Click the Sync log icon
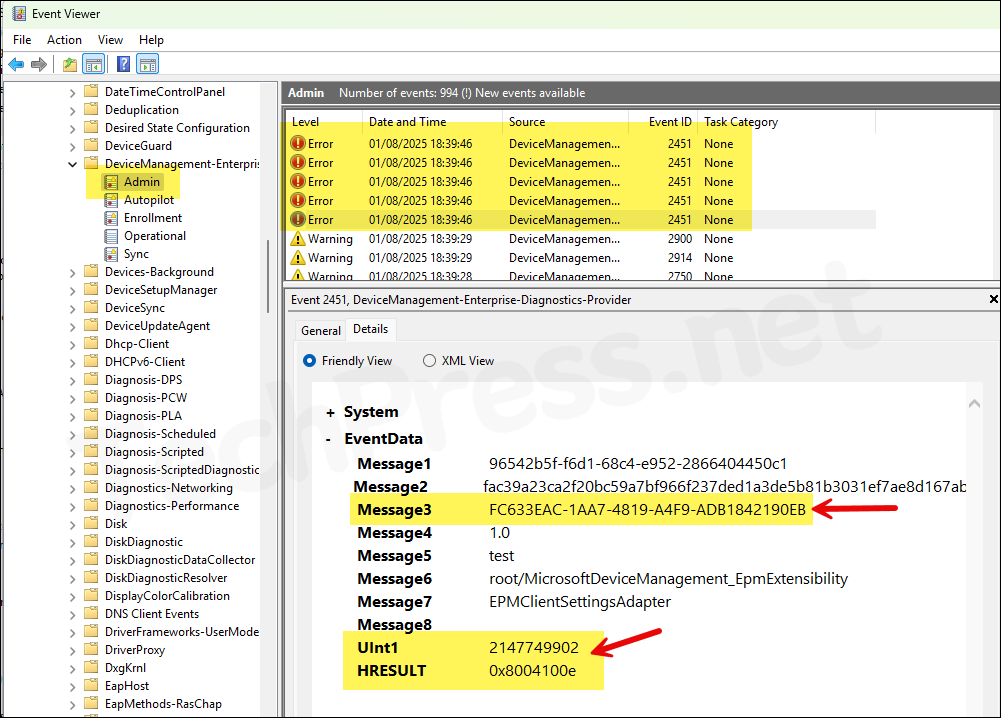 coord(111,254)
